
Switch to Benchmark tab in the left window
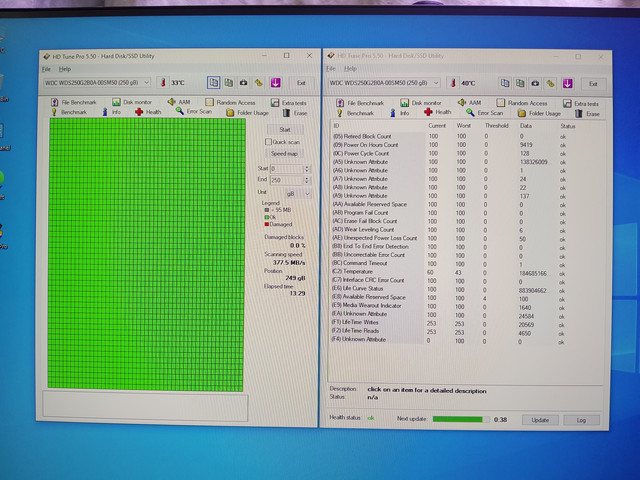[x=69, y=112]
